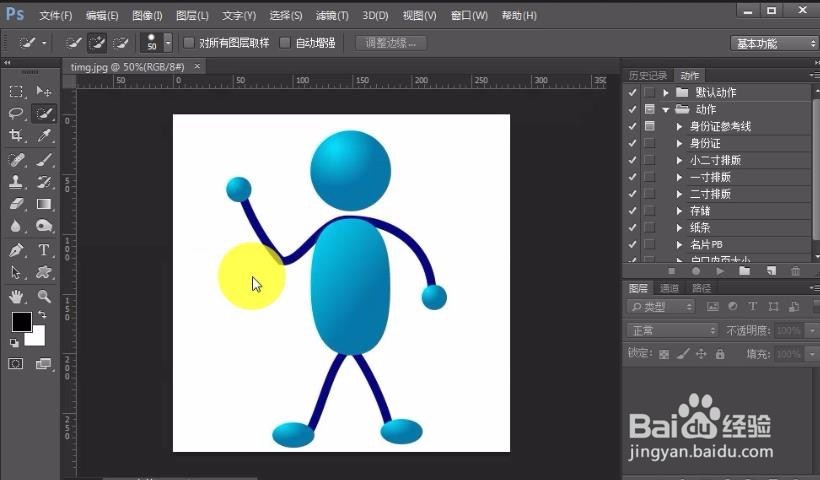Screen dimensions: 820x480
Task: Expand the 二寸排版 action
Action: pyautogui.click(x=679, y=193)
